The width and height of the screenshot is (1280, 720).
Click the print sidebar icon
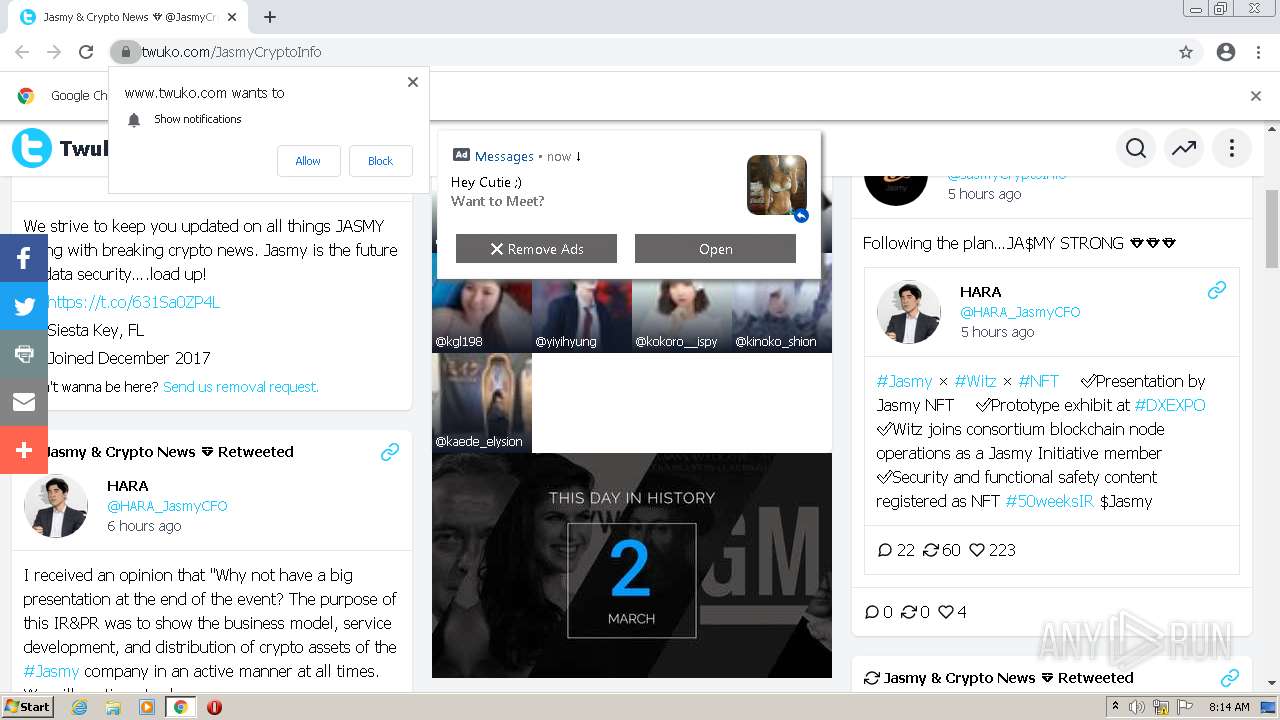(24, 354)
